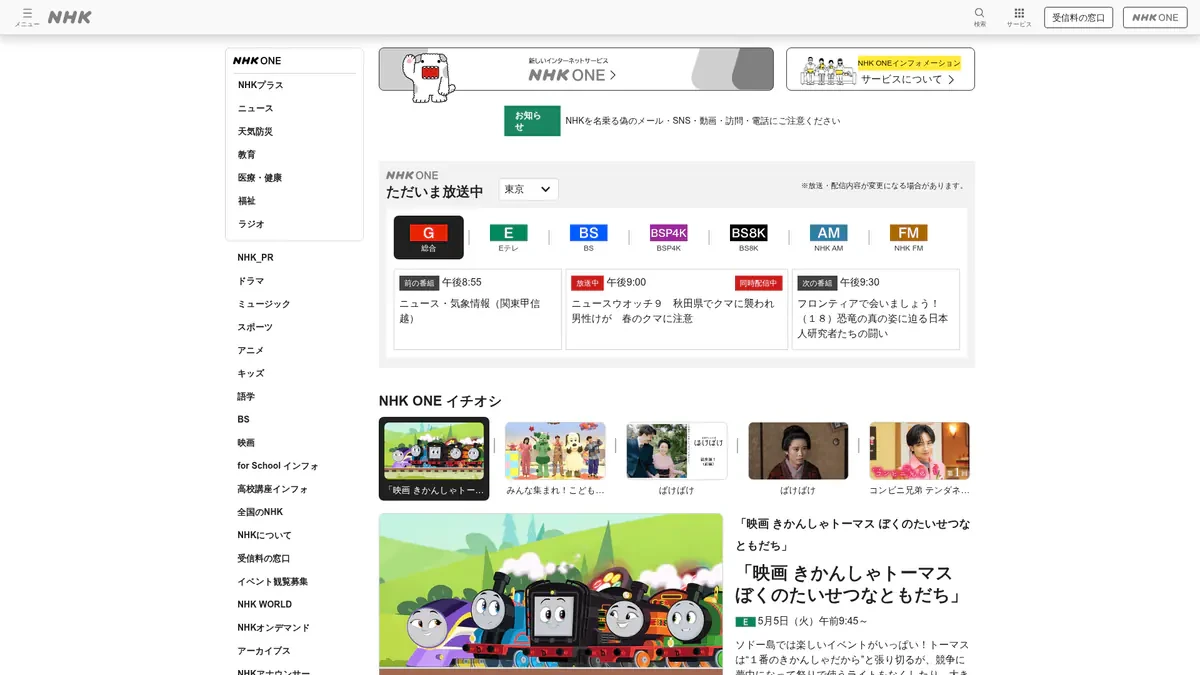This screenshot has height=675, width=1200.
Task: Open 受信料の窓口 sidebar link
Action: [x=264, y=558]
